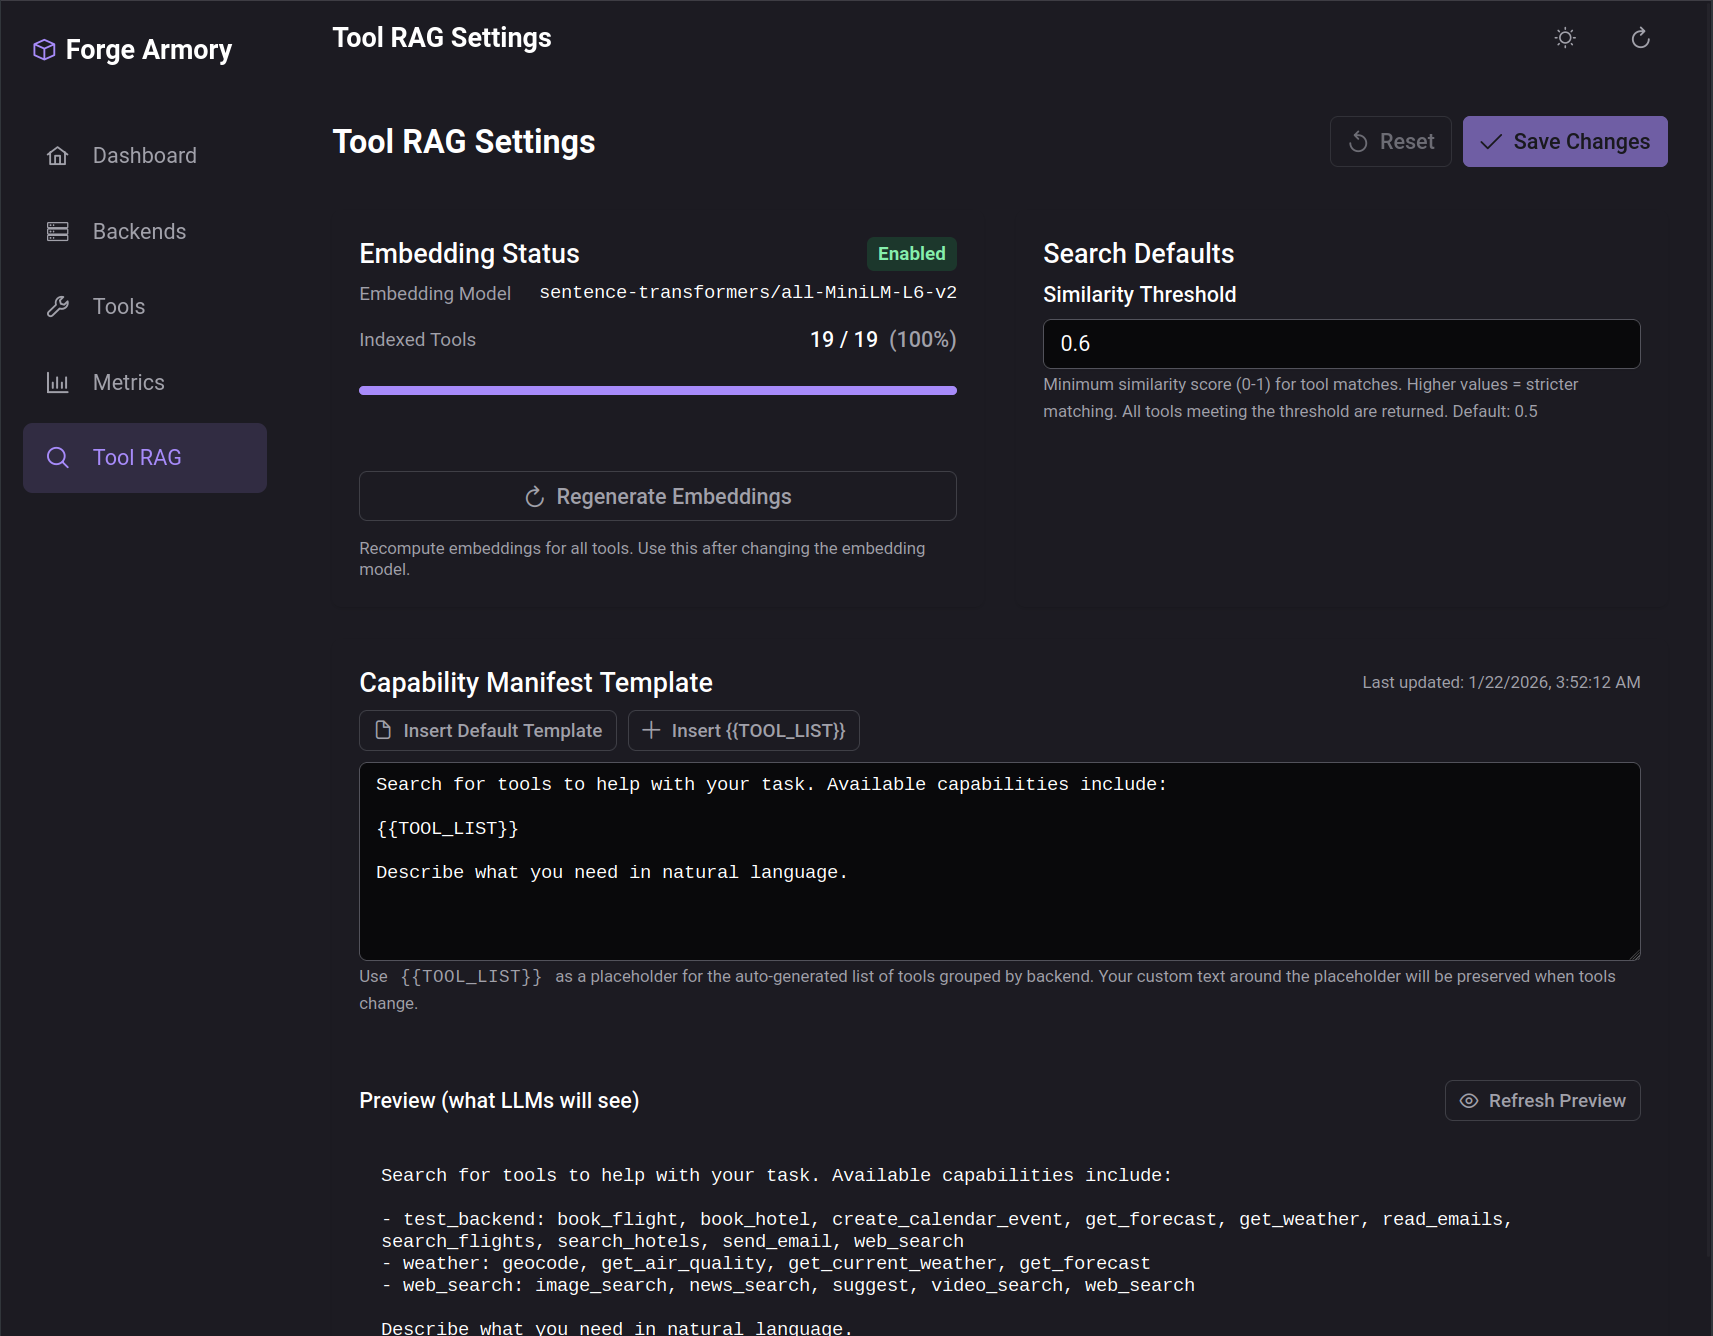Screen dimensions: 1713x1336
Task: Open the Dashboard navigation entry
Action: [144, 155]
